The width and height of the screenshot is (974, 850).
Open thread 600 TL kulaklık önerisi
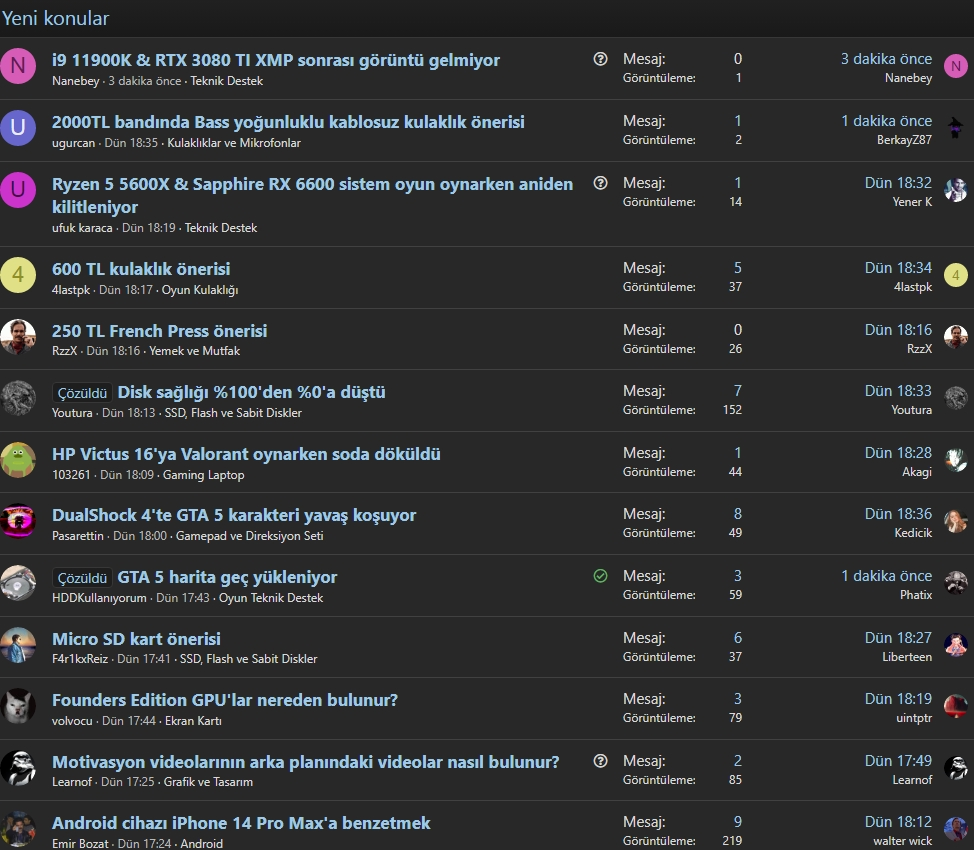point(141,269)
